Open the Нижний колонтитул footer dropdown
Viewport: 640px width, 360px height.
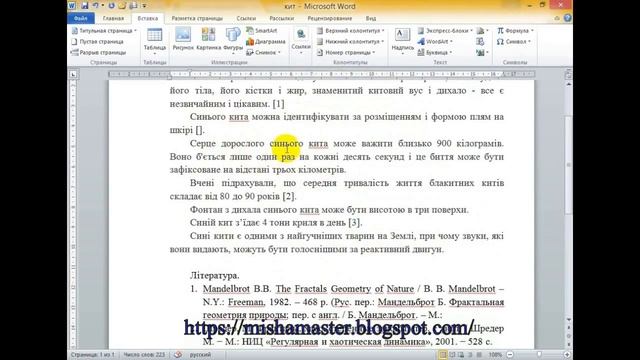coord(351,42)
